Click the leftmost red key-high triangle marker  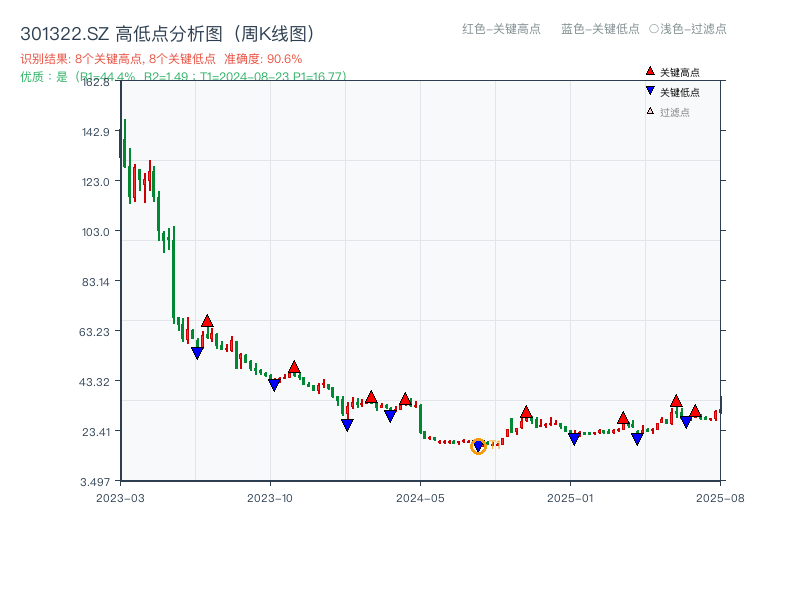click(x=208, y=319)
